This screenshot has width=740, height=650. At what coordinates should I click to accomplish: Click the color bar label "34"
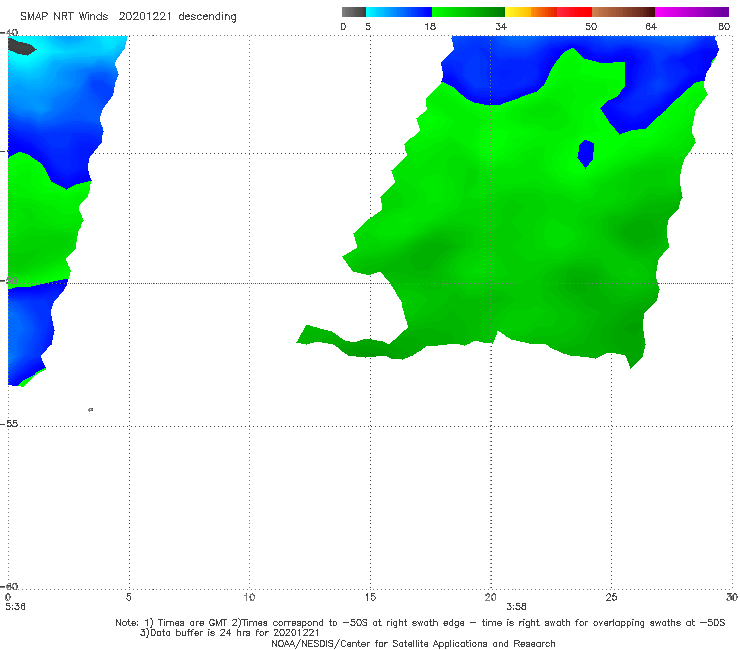pyautogui.click(x=501, y=26)
